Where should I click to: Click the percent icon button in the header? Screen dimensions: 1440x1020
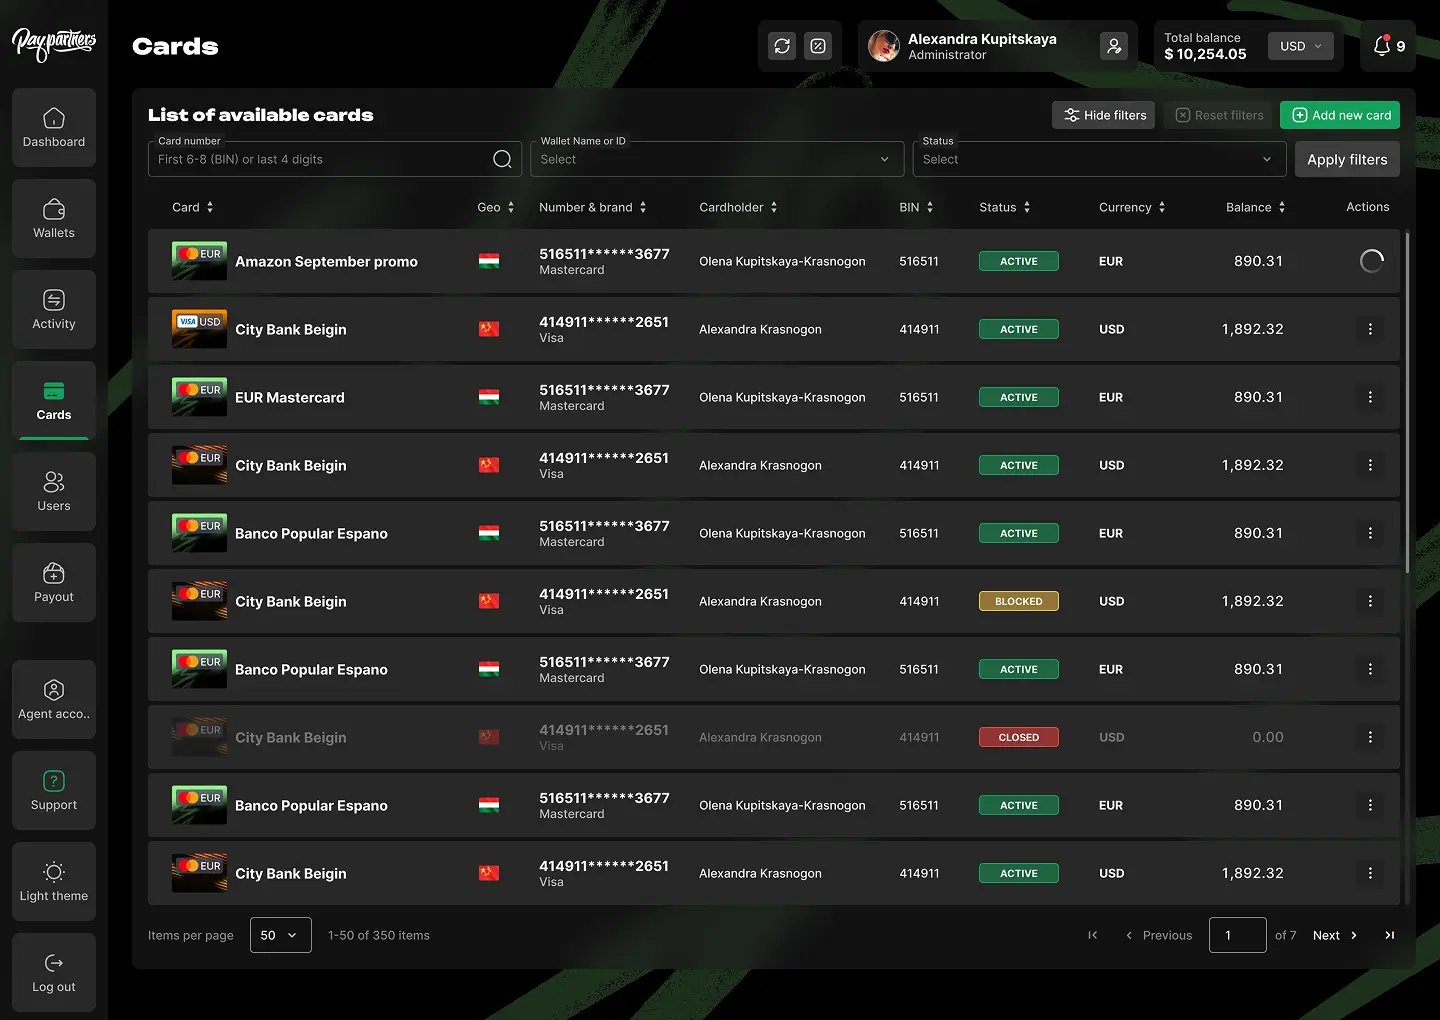818,46
